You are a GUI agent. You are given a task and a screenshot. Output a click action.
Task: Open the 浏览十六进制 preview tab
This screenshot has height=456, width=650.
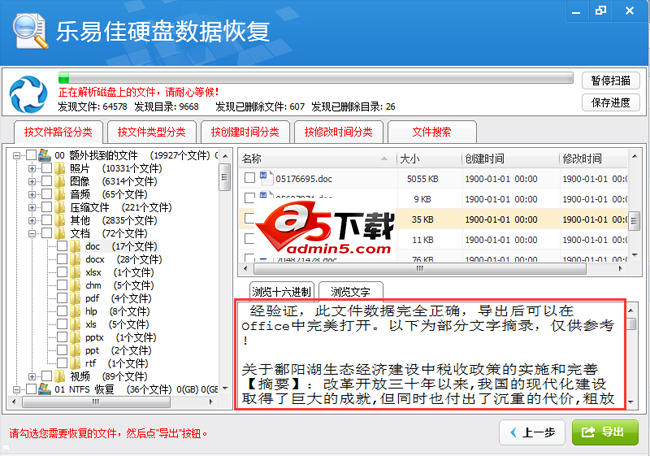click(282, 292)
